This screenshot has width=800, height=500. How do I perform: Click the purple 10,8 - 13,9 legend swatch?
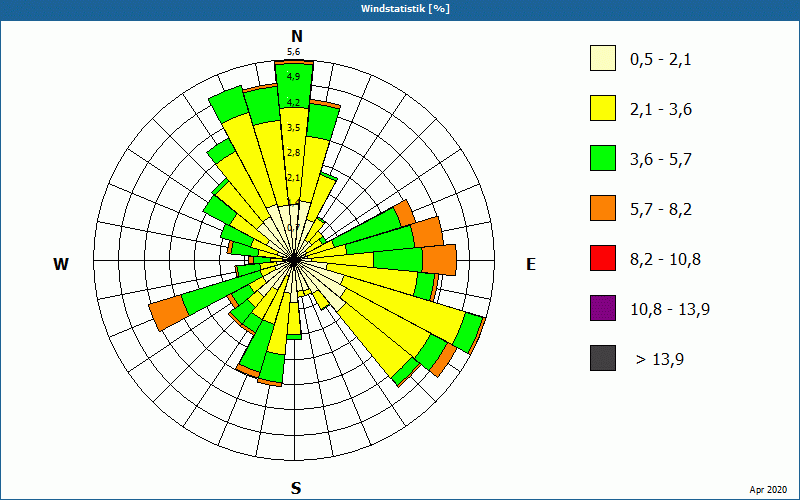pos(603,308)
